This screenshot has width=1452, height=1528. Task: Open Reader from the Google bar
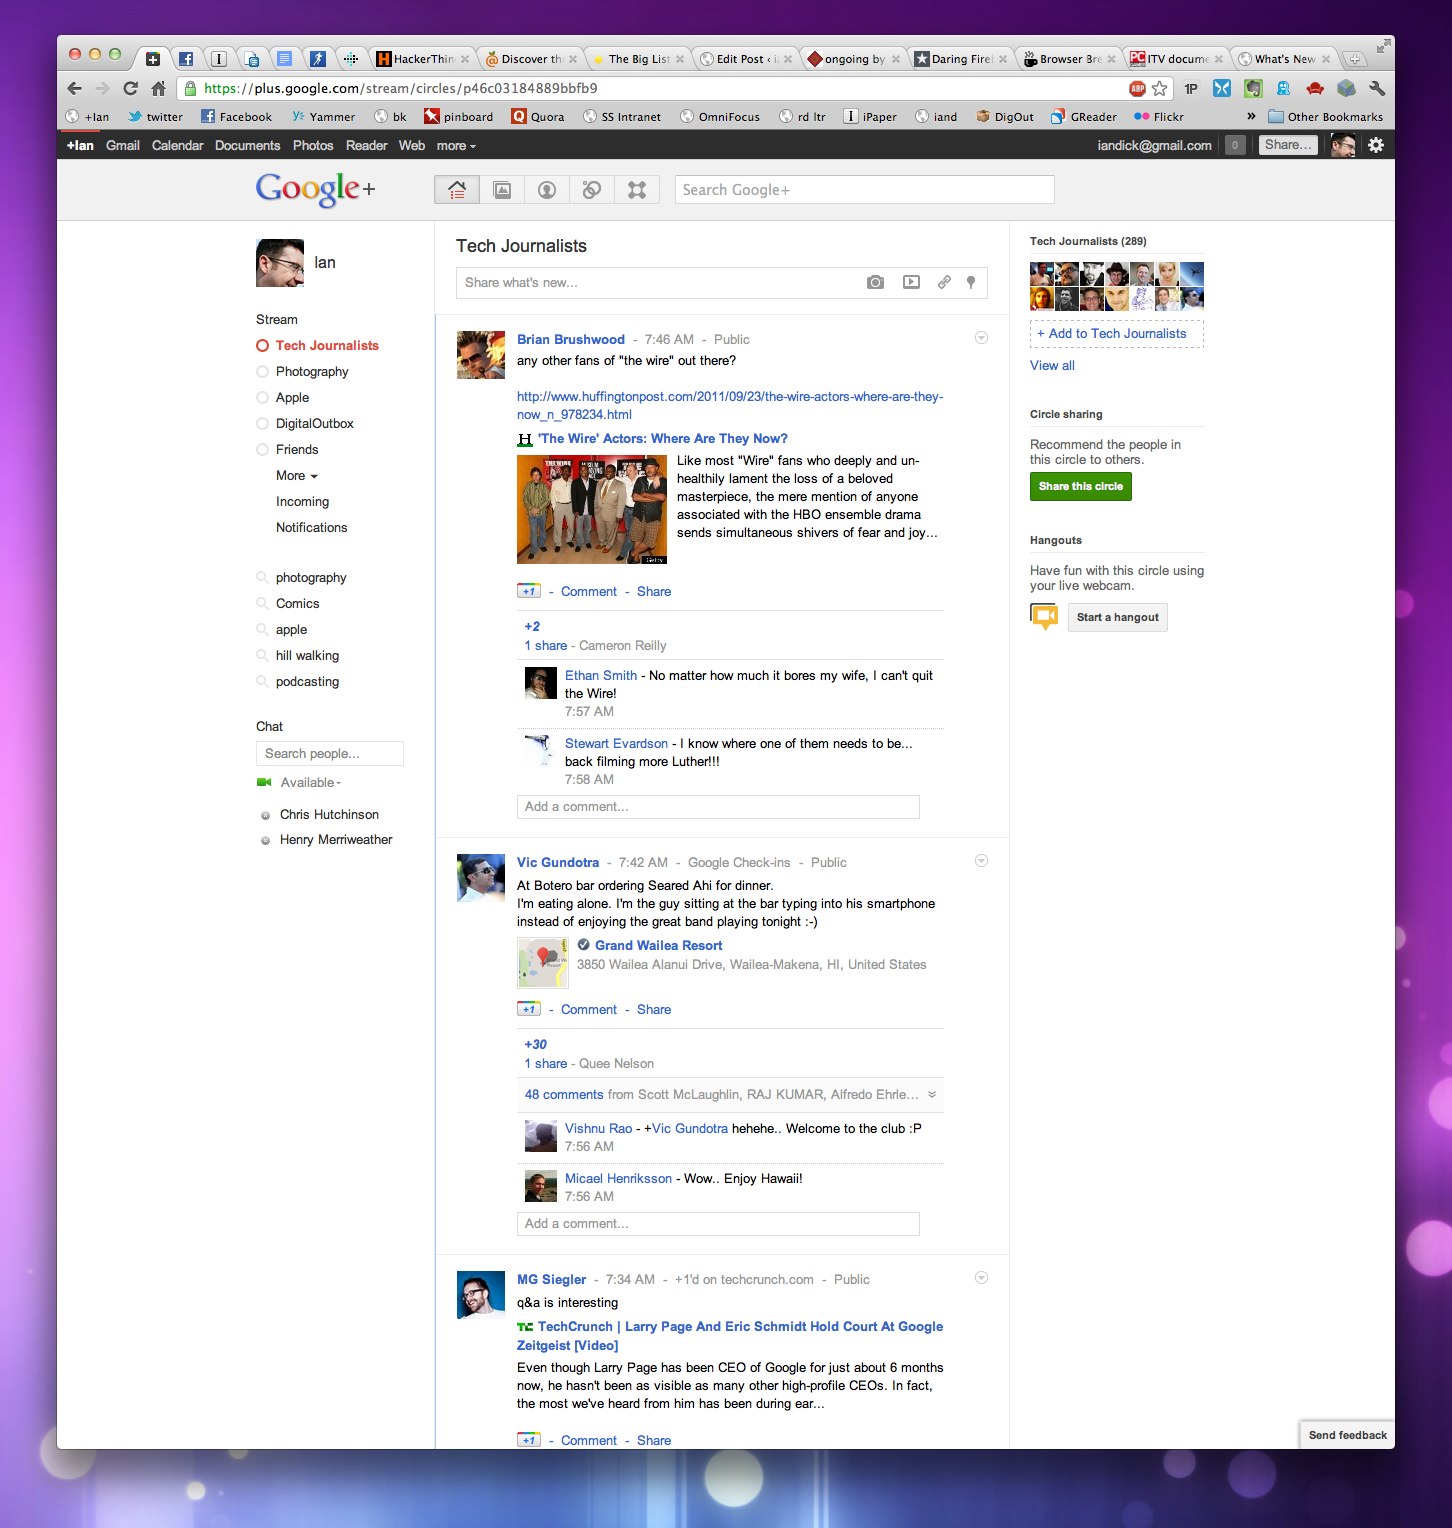(x=366, y=146)
